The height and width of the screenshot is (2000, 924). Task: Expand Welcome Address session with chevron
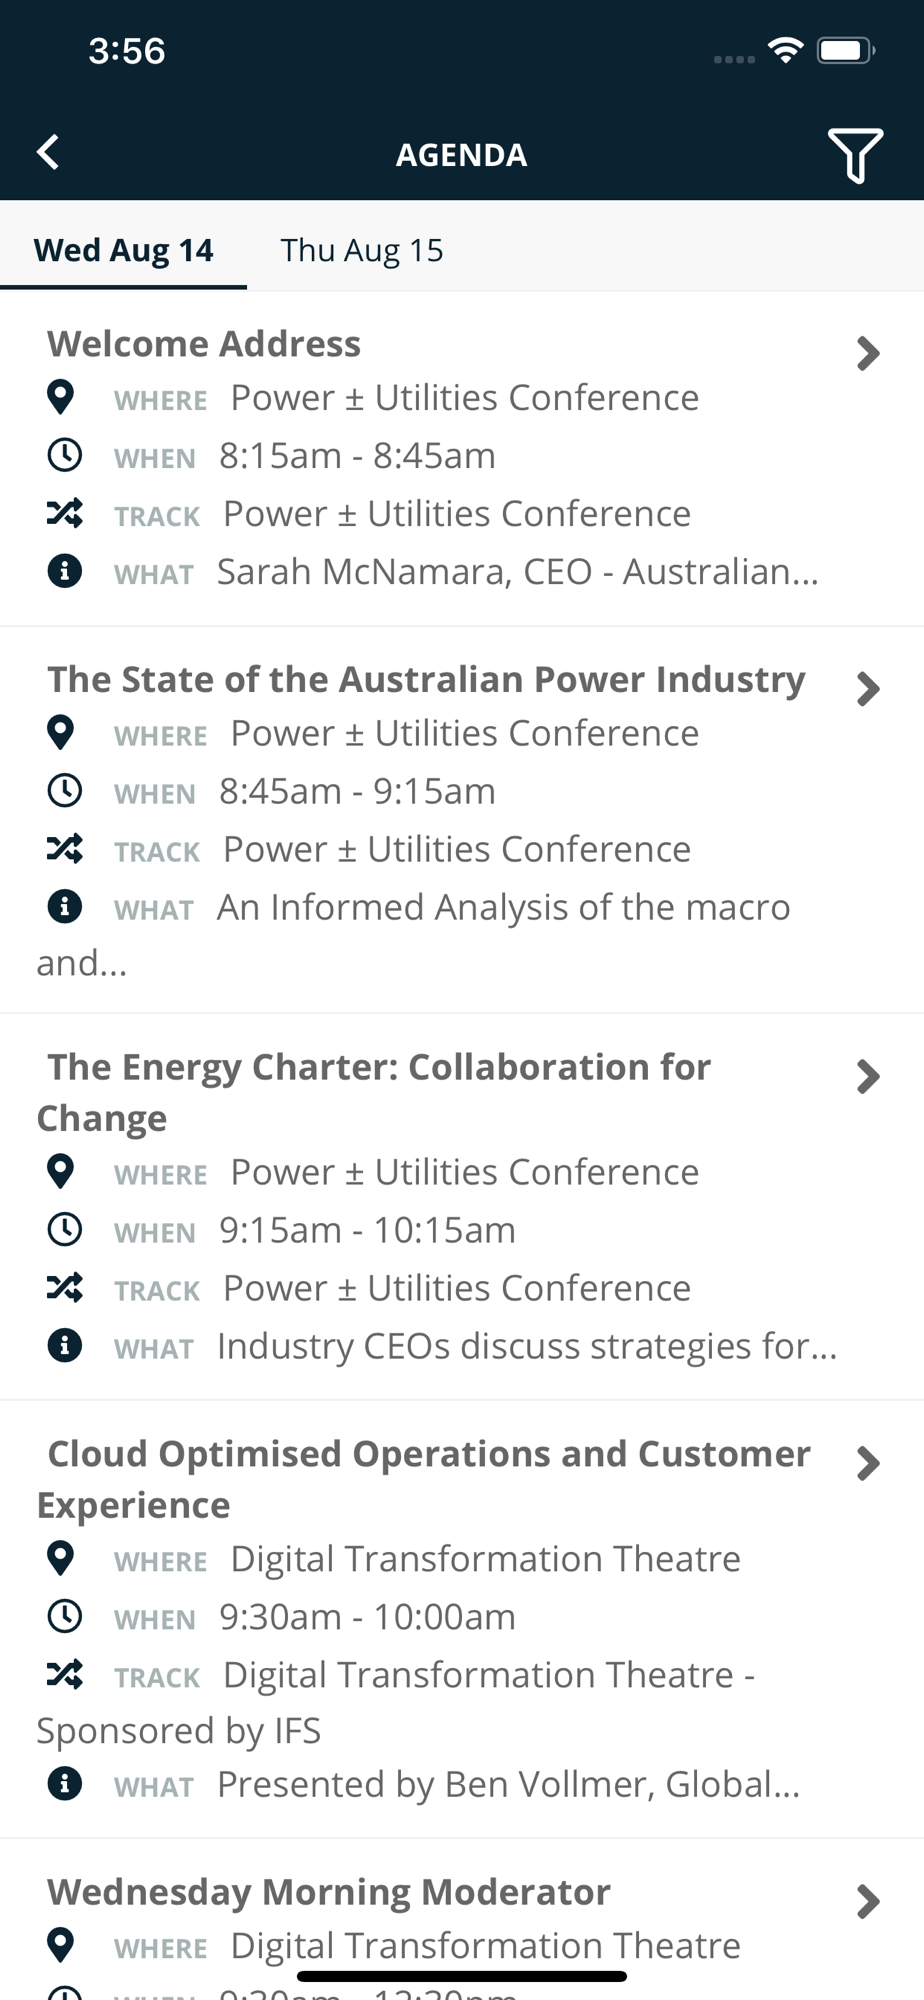[868, 353]
